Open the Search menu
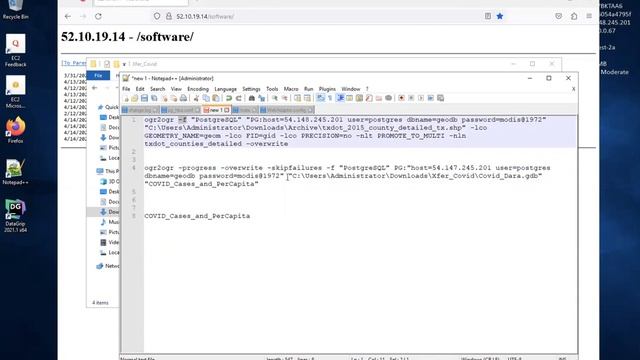Screen dimensions: 640x360 point(157,89)
